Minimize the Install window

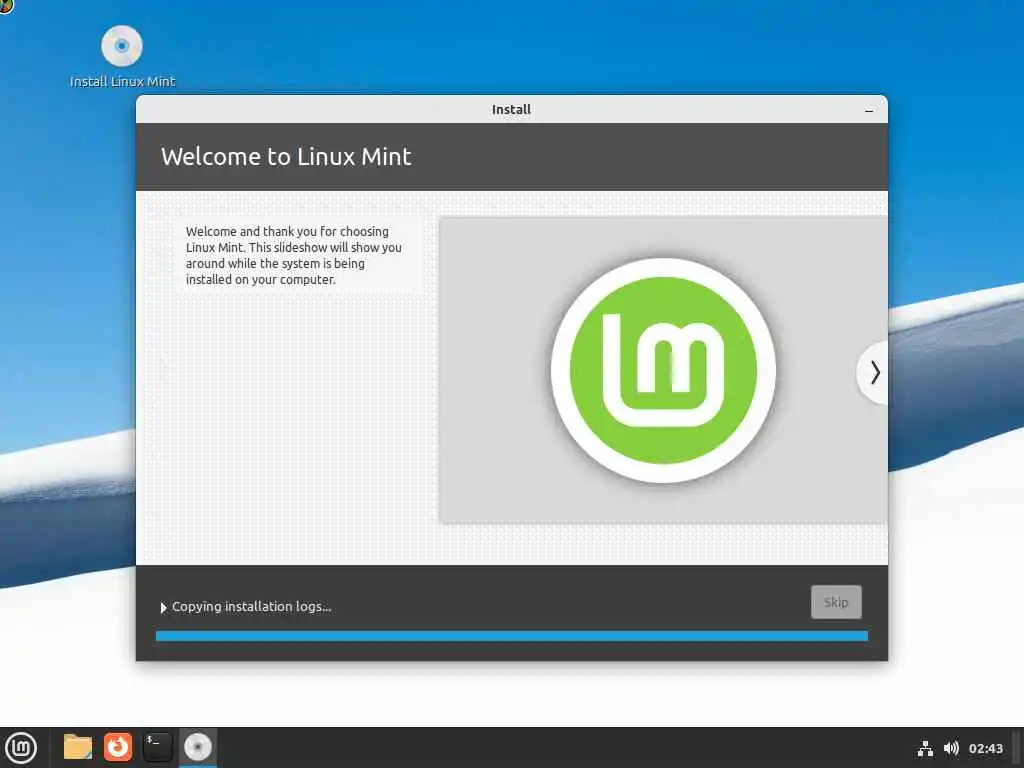point(869,110)
